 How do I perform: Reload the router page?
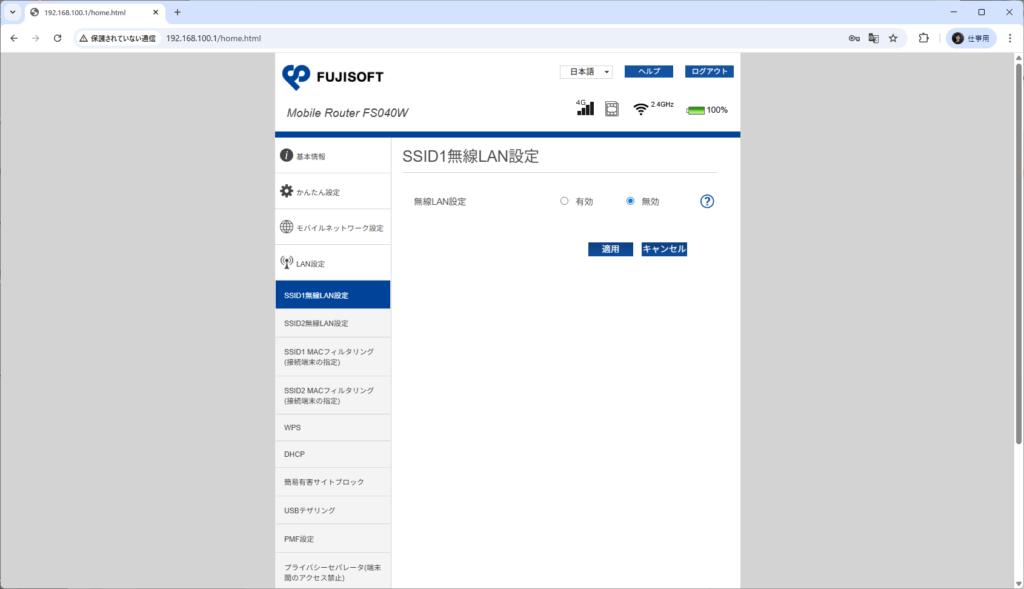[x=57, y=38]
